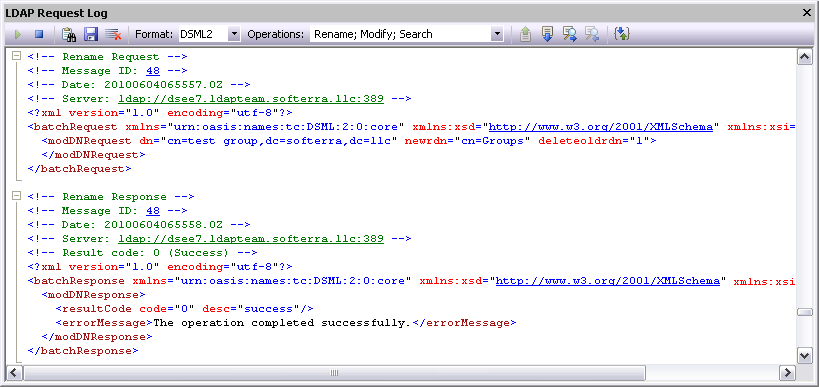Go to previous entry green up arrow icon
This screenshot has height=387, width=819.
click(525, 34)
